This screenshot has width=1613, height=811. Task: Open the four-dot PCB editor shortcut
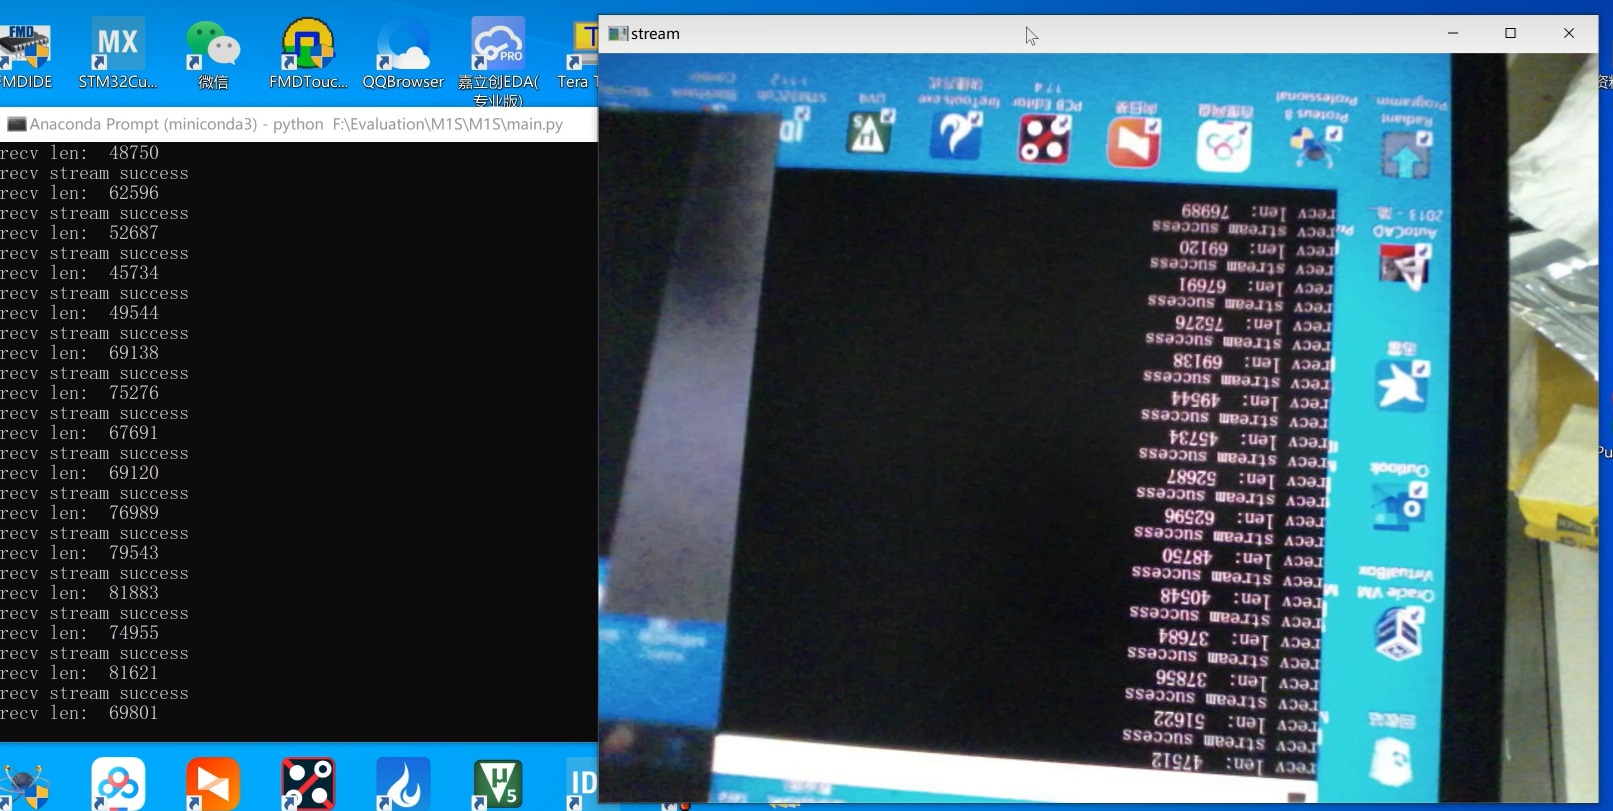(308, 784)
